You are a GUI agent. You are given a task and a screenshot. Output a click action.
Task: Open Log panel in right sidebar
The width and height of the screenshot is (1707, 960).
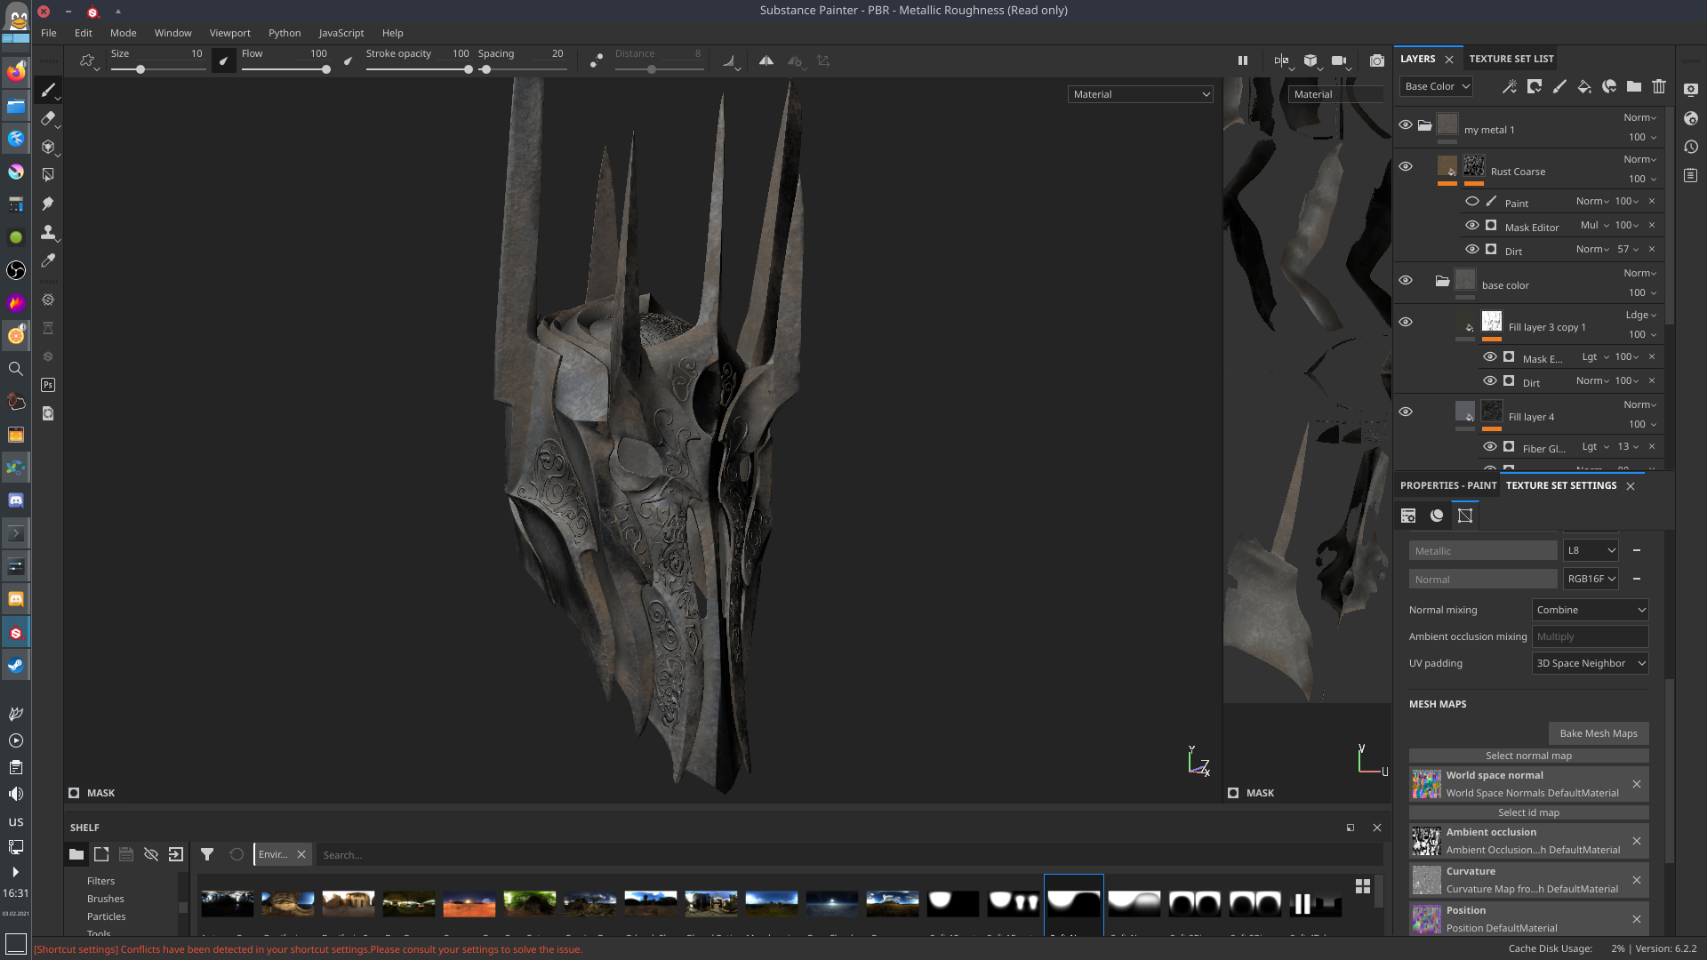click(x=1691, y=175)
